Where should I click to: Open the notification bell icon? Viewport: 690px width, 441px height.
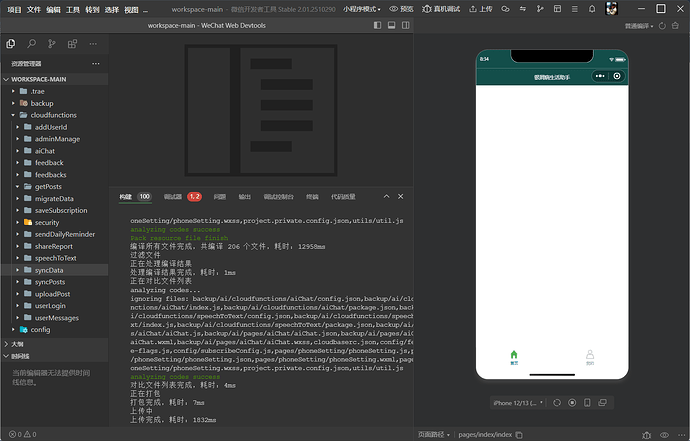click(592, 9)
